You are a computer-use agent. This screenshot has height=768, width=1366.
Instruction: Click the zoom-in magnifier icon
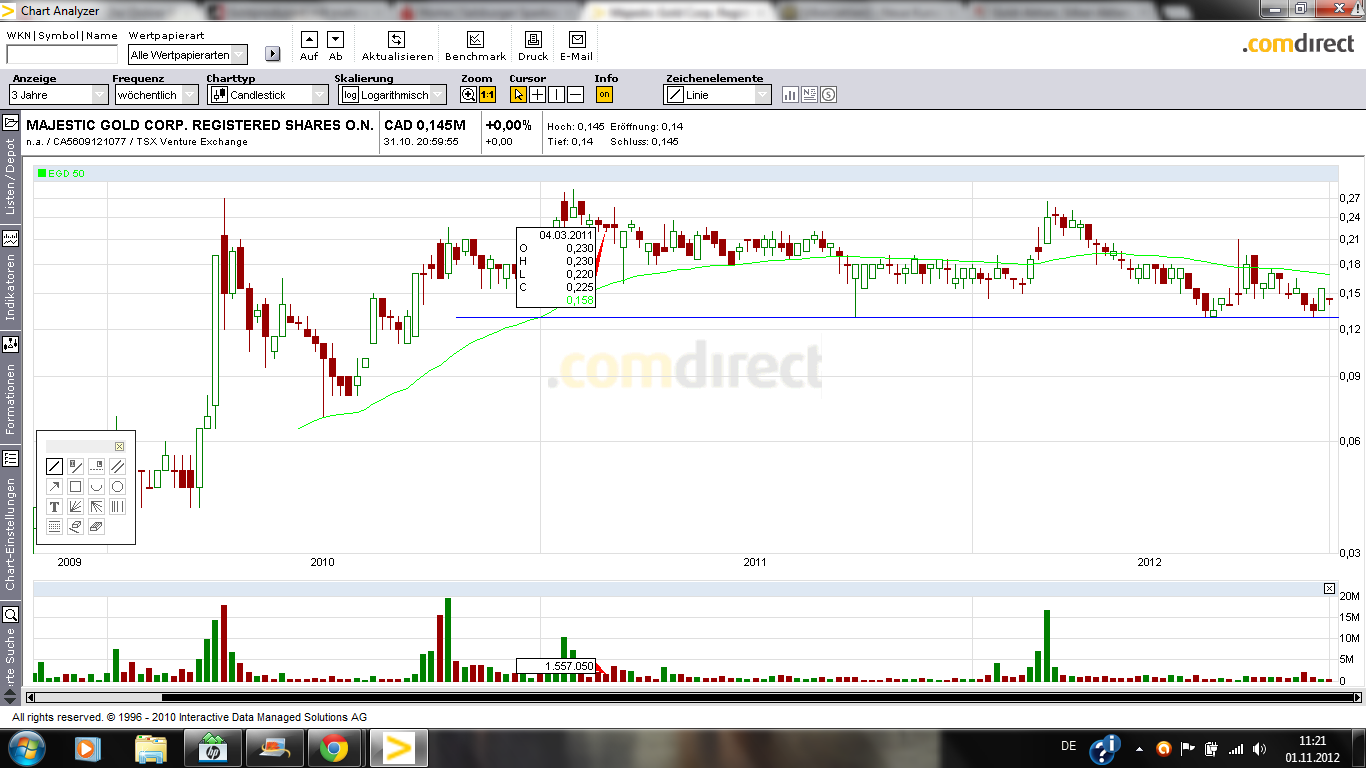pyautogui.click(x=468, y=95)
